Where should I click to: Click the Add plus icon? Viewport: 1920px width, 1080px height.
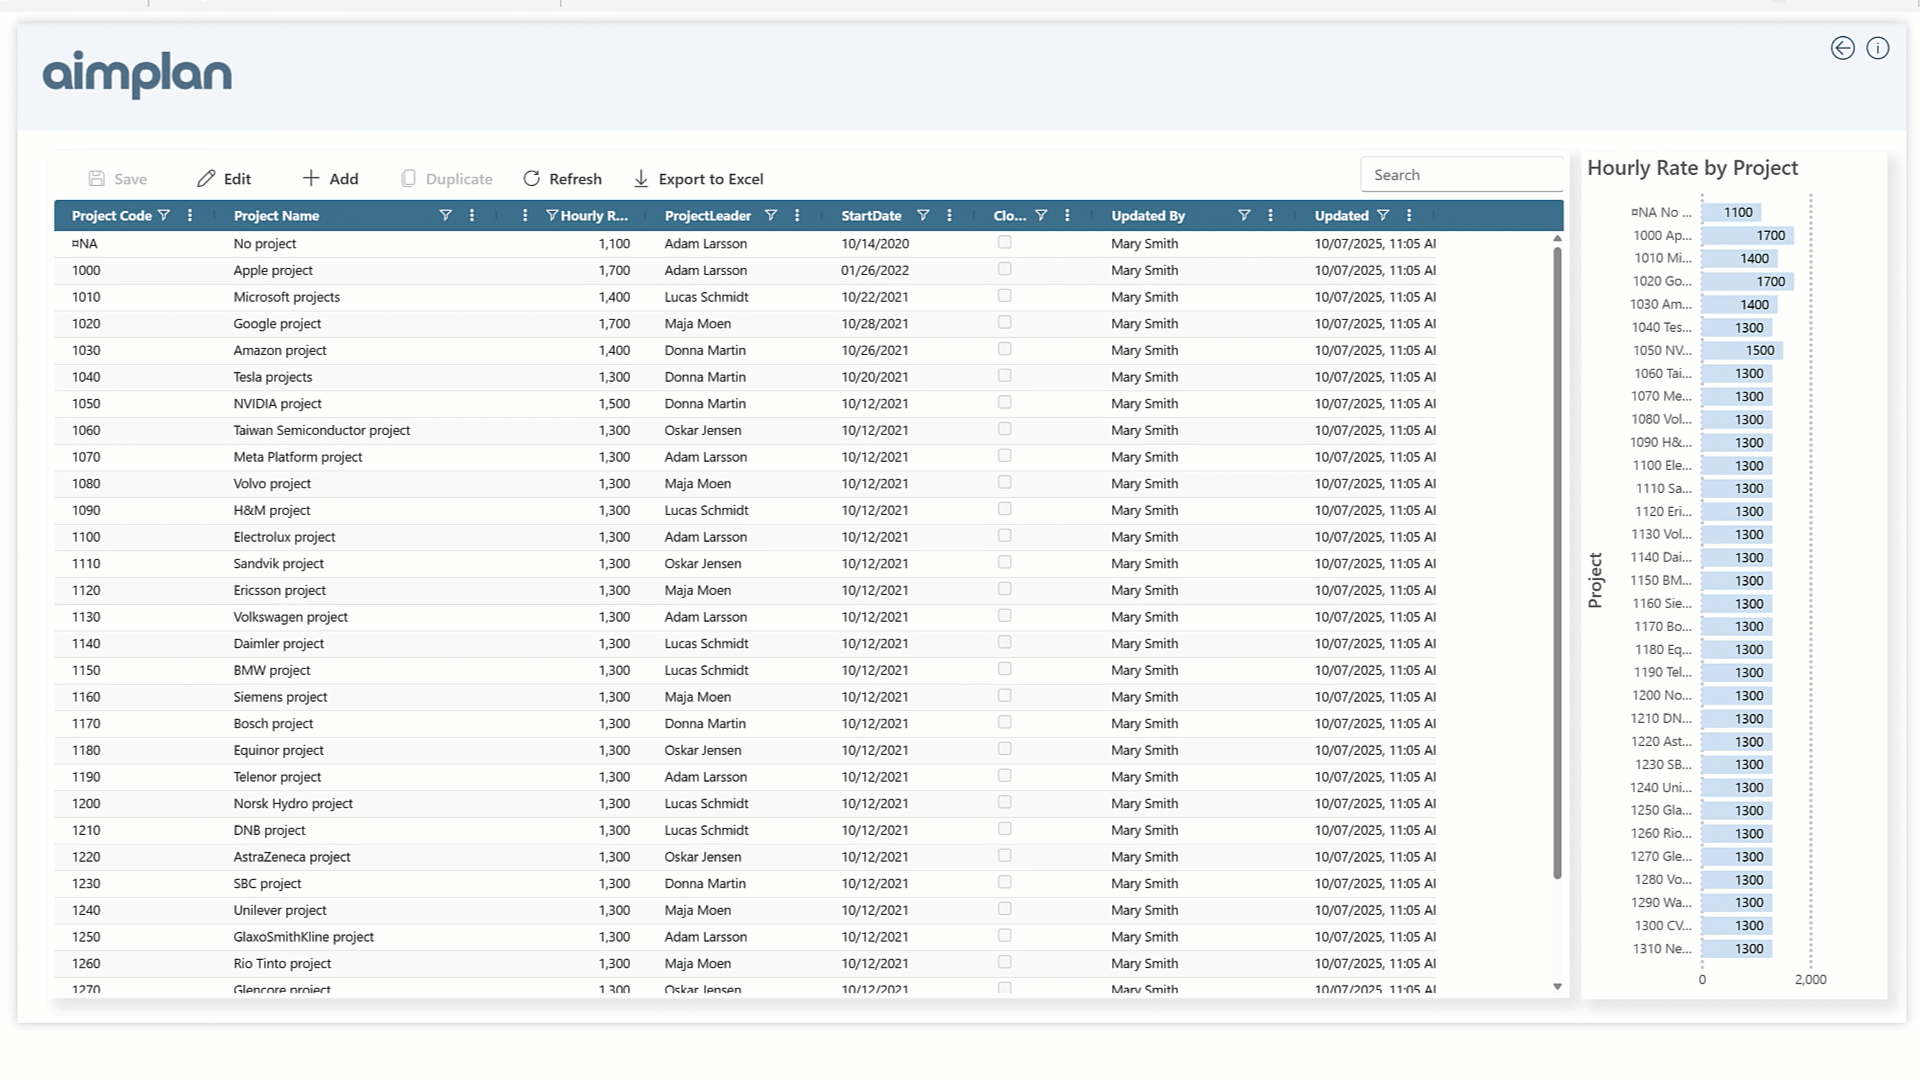pyautogui.click(x=311, y=178)
